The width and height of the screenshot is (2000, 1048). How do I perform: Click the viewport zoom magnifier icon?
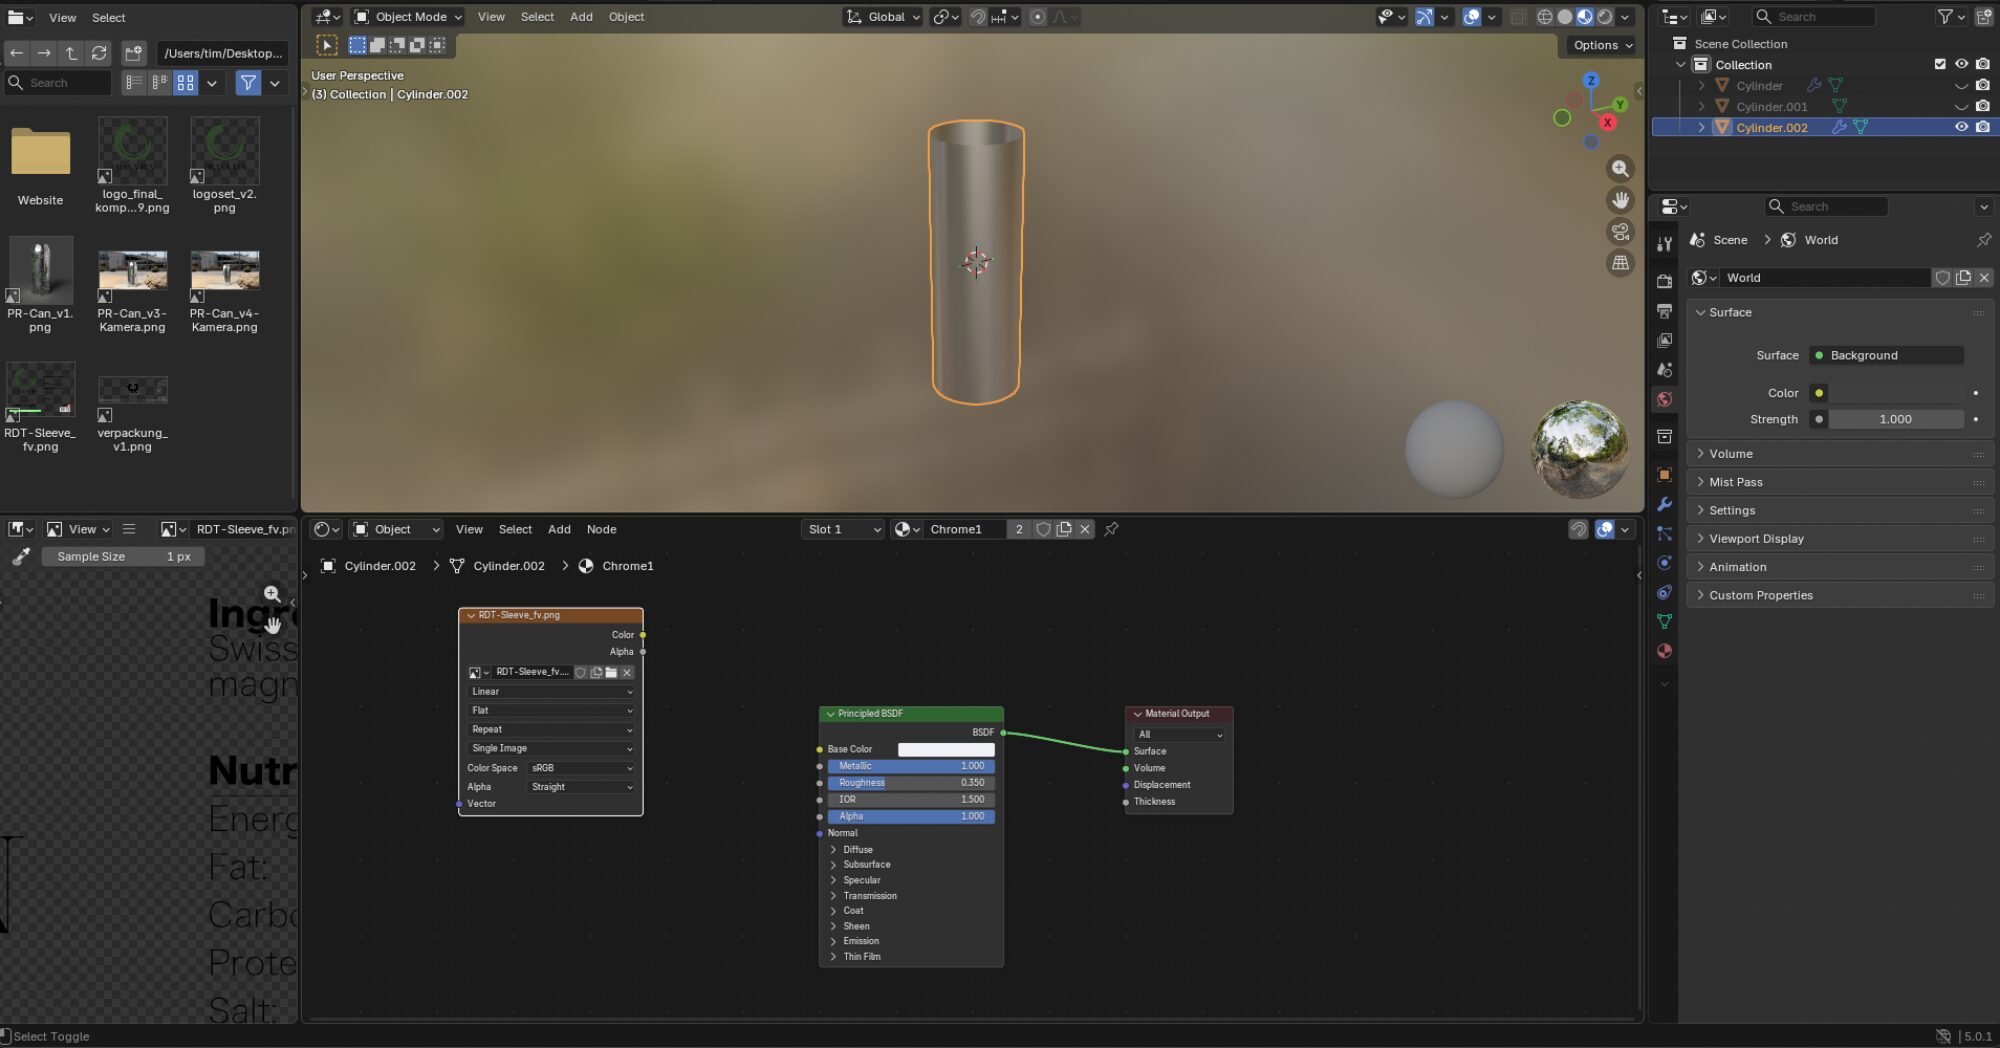click(x=1620, y=169)
